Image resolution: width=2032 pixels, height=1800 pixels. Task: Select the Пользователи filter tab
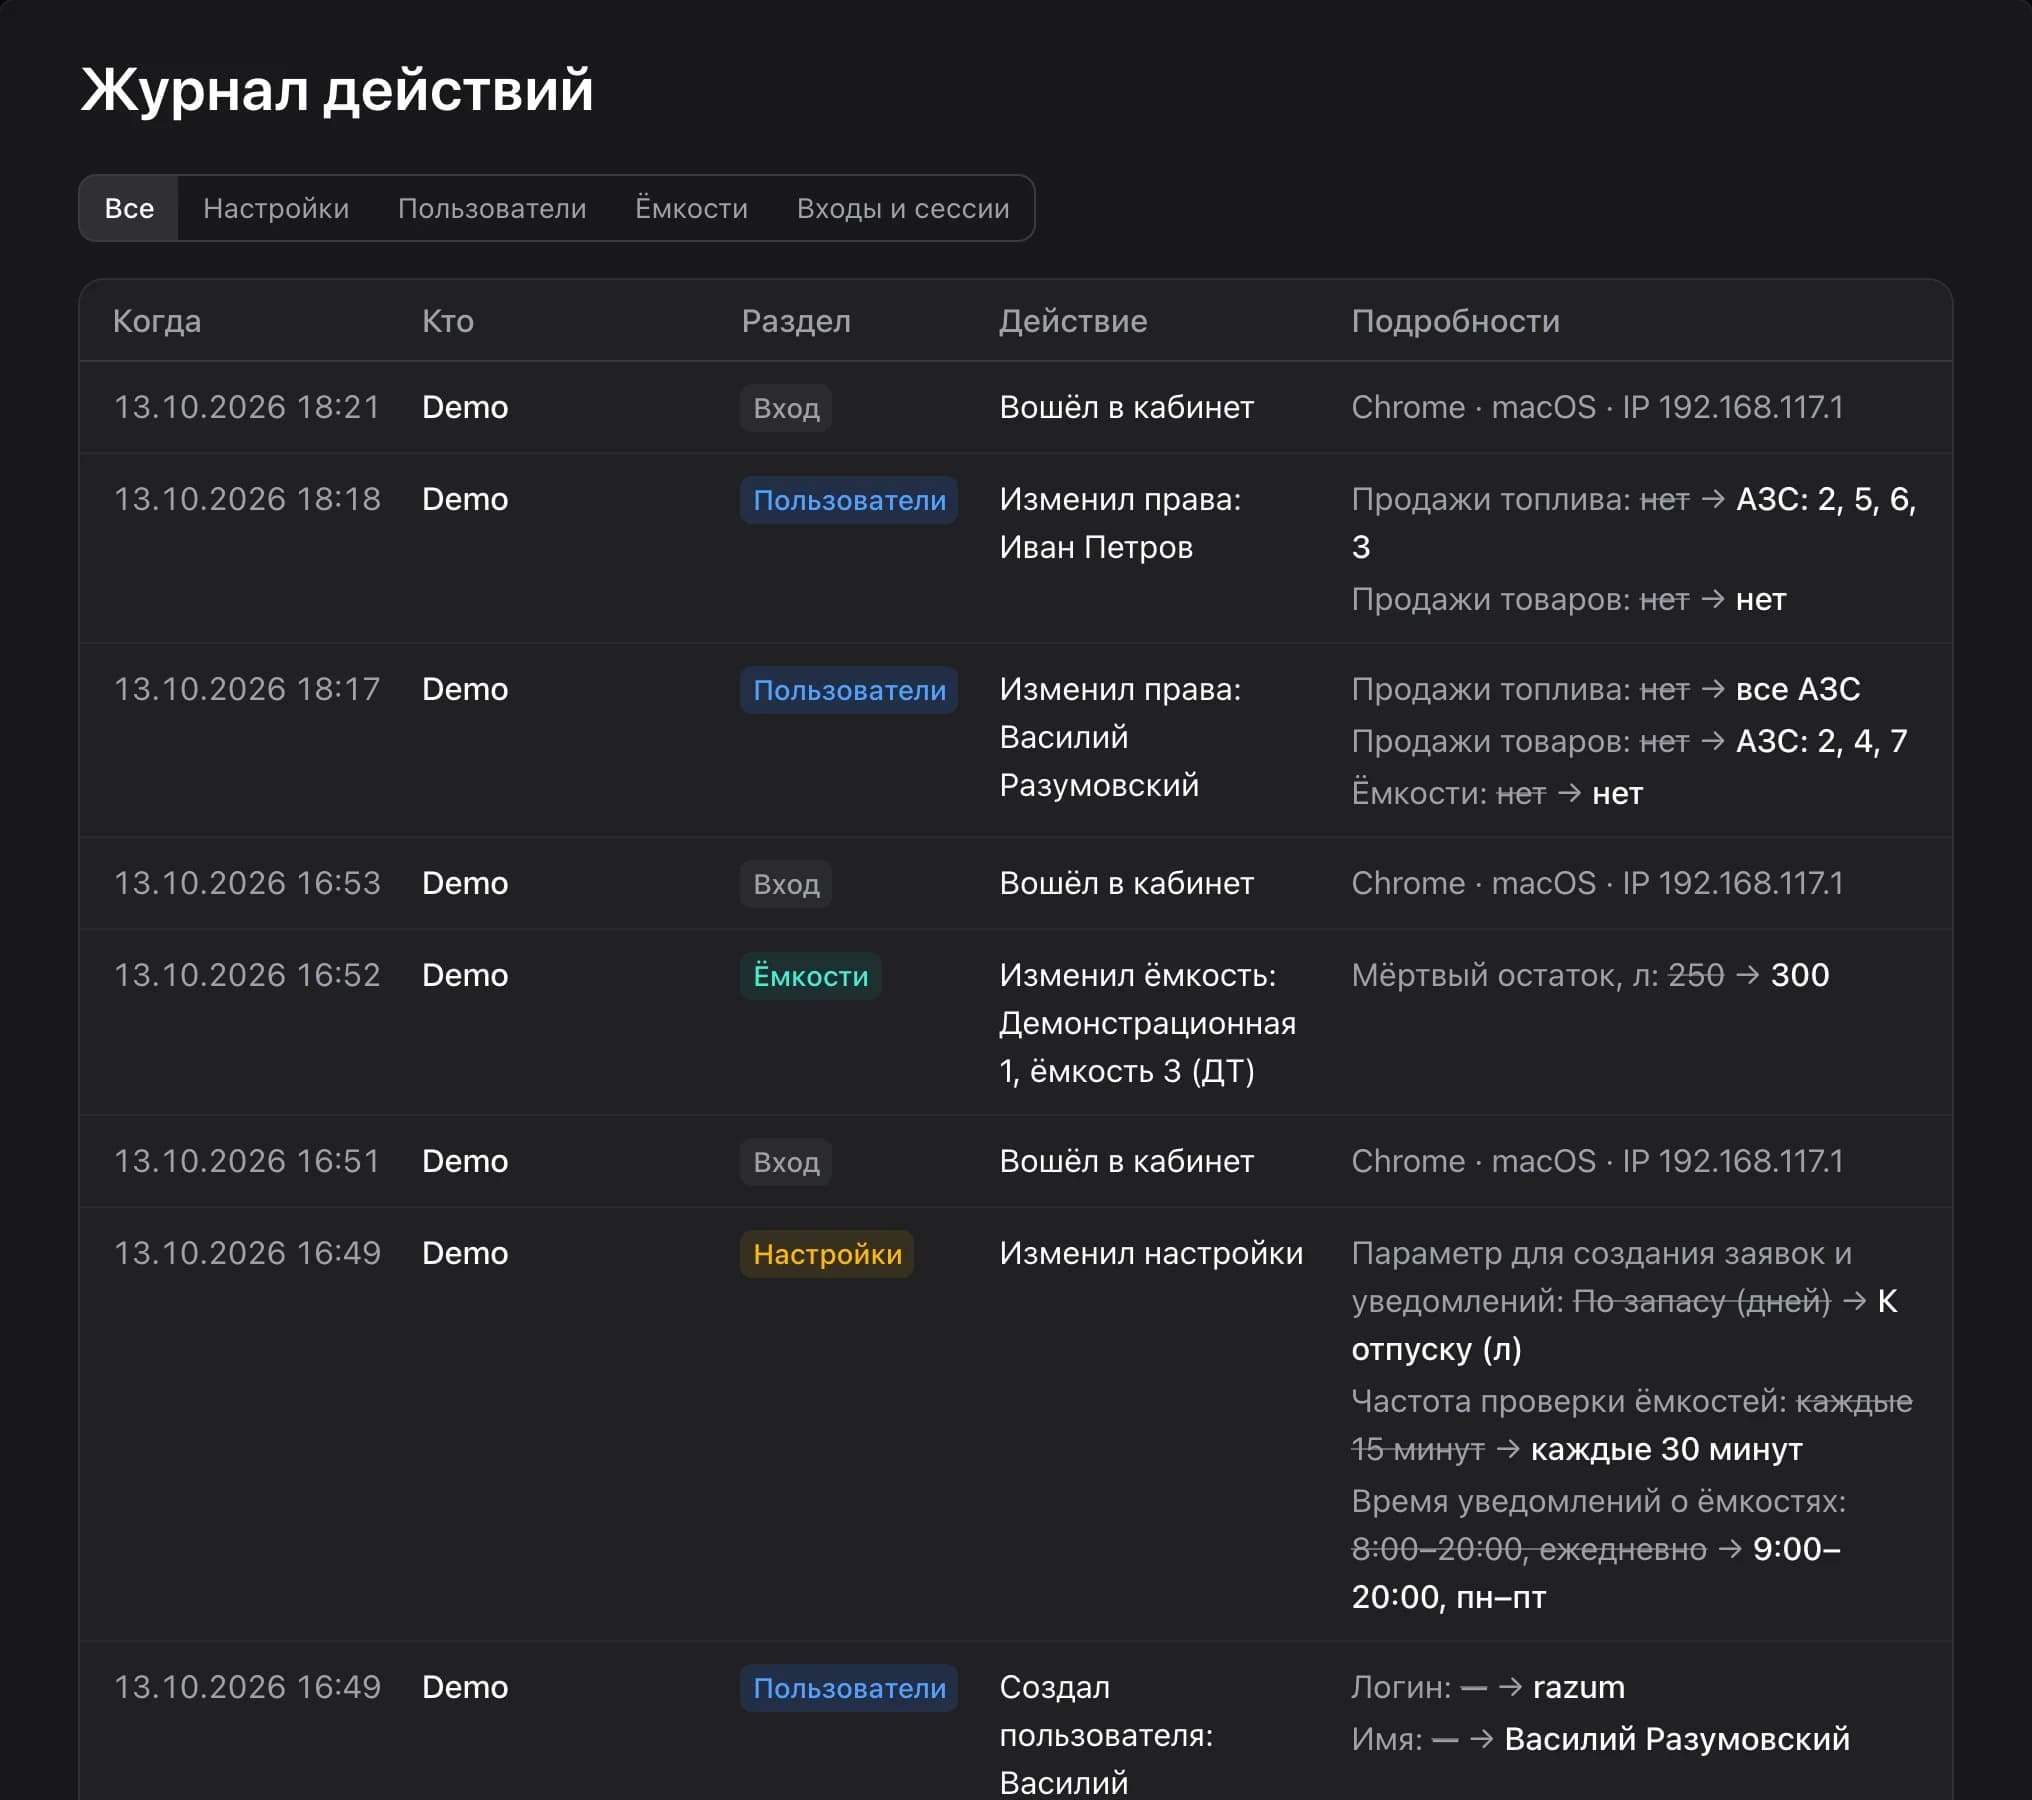pos(492,208)
